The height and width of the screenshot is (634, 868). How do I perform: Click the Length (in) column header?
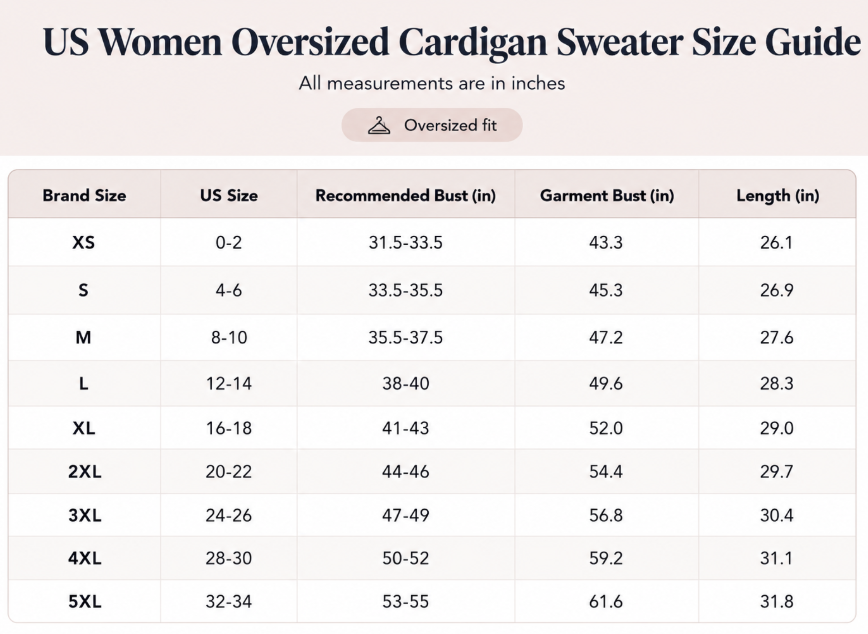point(777,195)
